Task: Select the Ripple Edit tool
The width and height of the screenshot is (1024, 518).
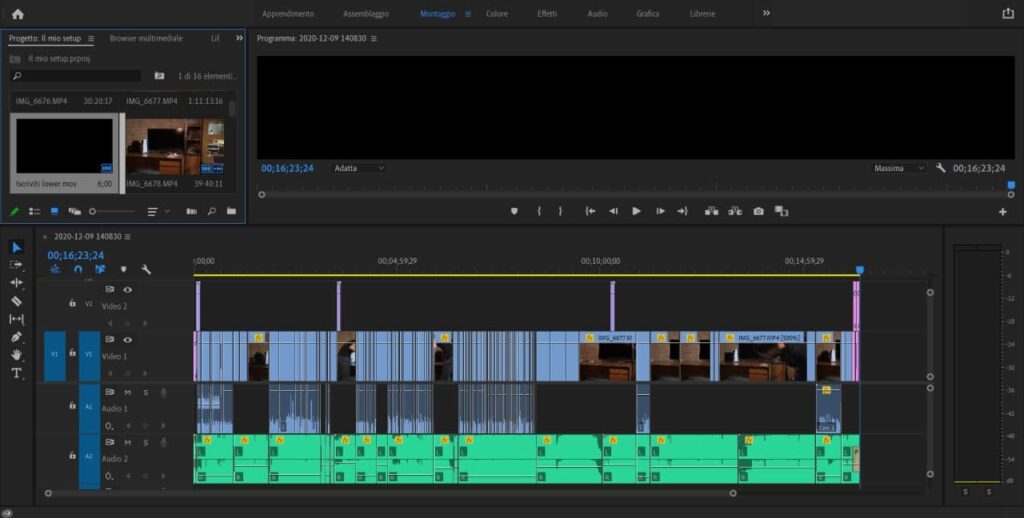Action: point(16,283)
